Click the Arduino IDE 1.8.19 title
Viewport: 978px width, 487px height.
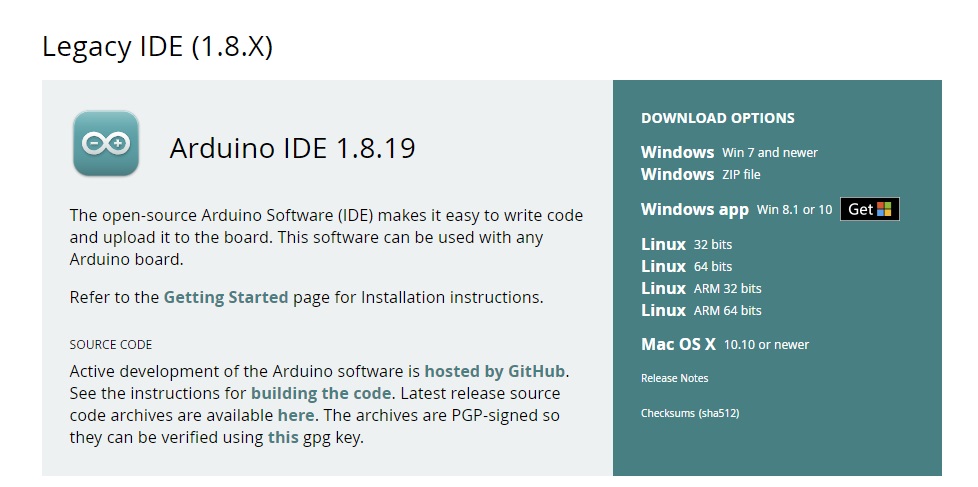pyautogui.click(x=293, y=148)
